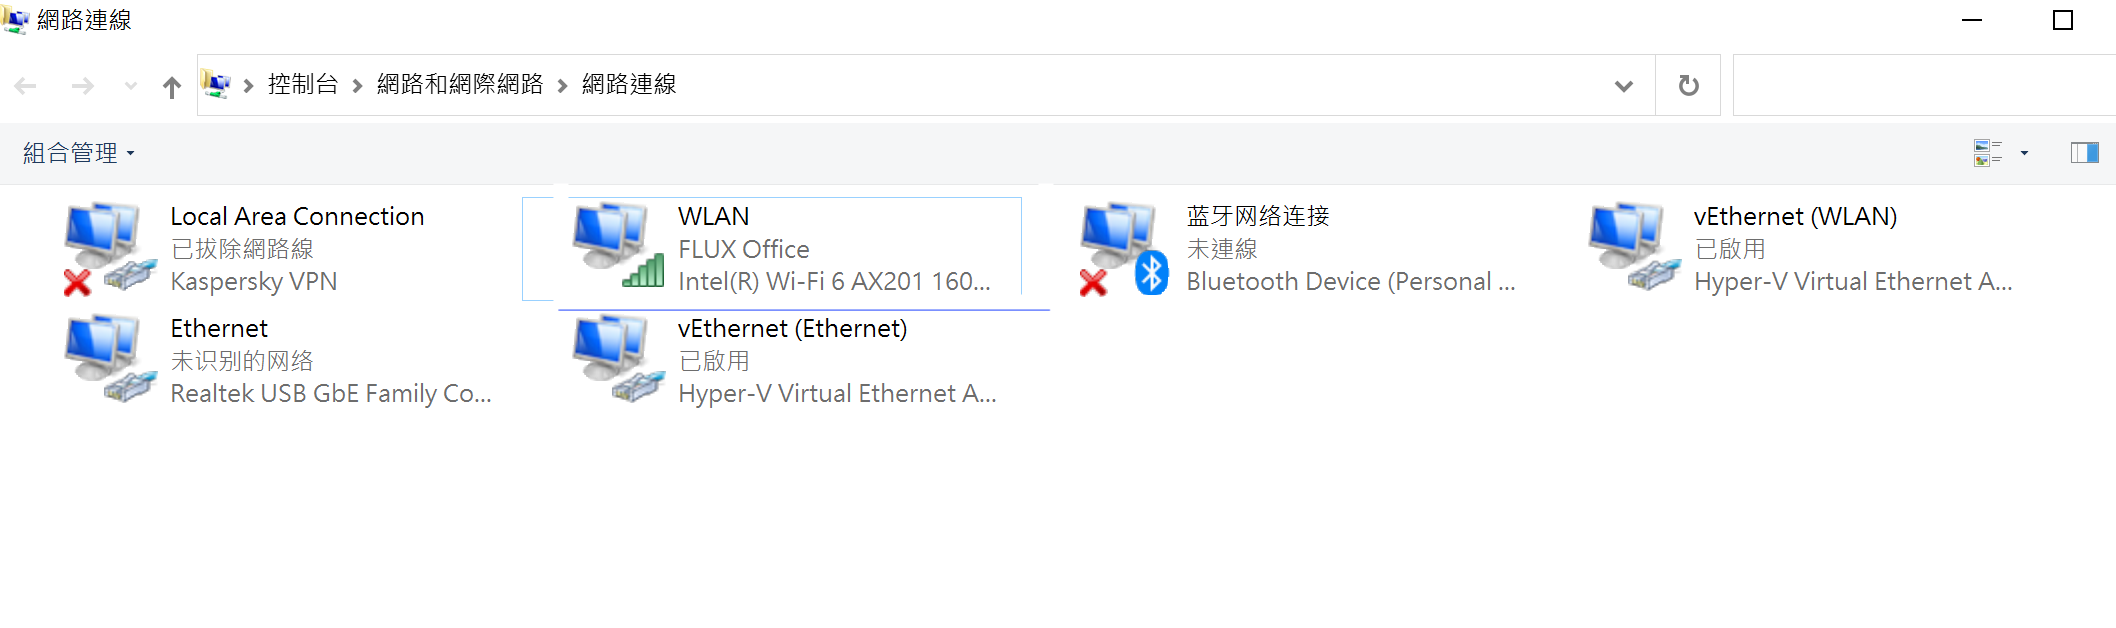Open the 組合管理 organize menu
Image resolution: width=2116 pixels, height=628 pixels.
78,153
